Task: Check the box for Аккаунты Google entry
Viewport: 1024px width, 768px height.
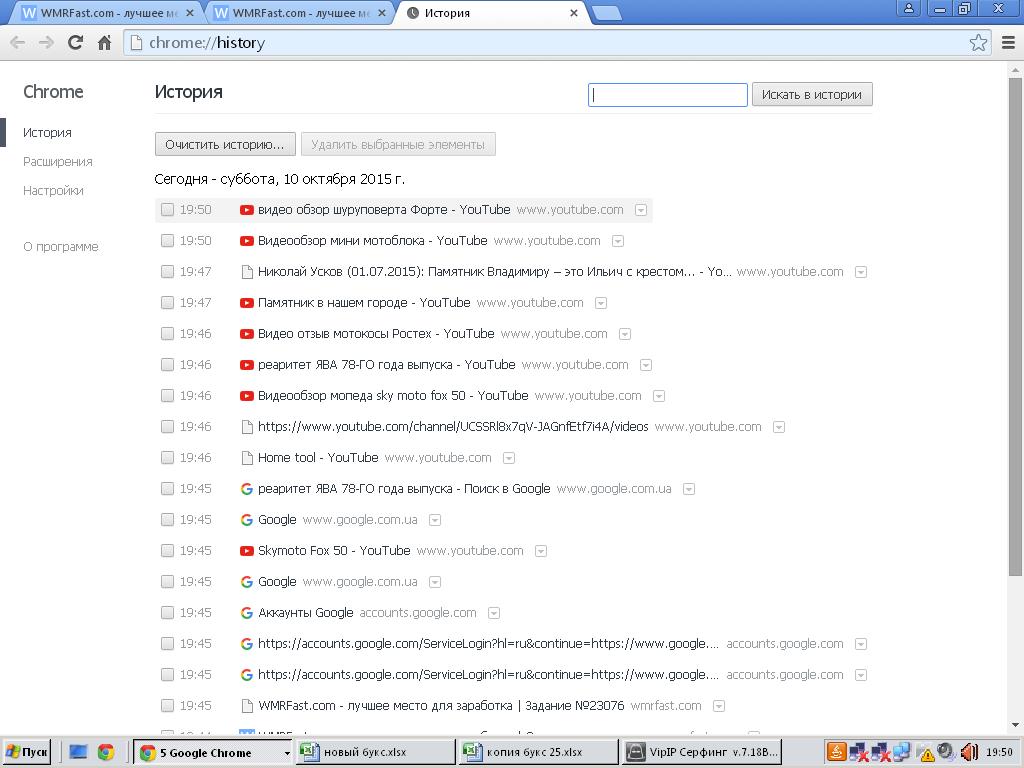Action: point(167,613)
